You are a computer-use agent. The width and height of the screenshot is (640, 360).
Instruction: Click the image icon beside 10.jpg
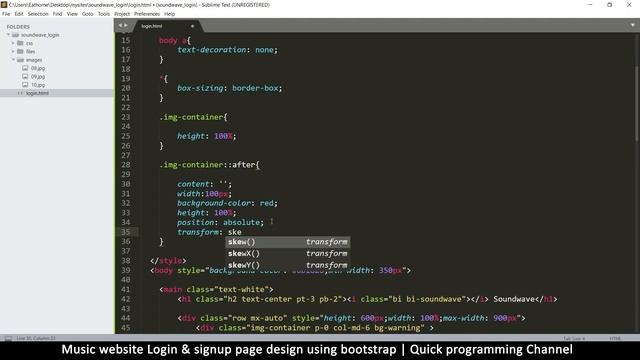[x=25, y=85]
